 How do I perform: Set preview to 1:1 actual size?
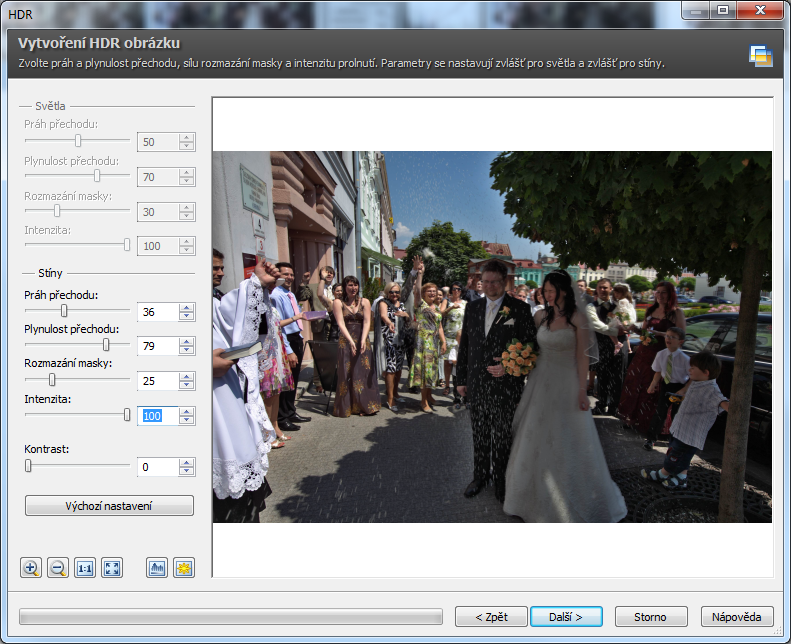[x=85, y=568]
